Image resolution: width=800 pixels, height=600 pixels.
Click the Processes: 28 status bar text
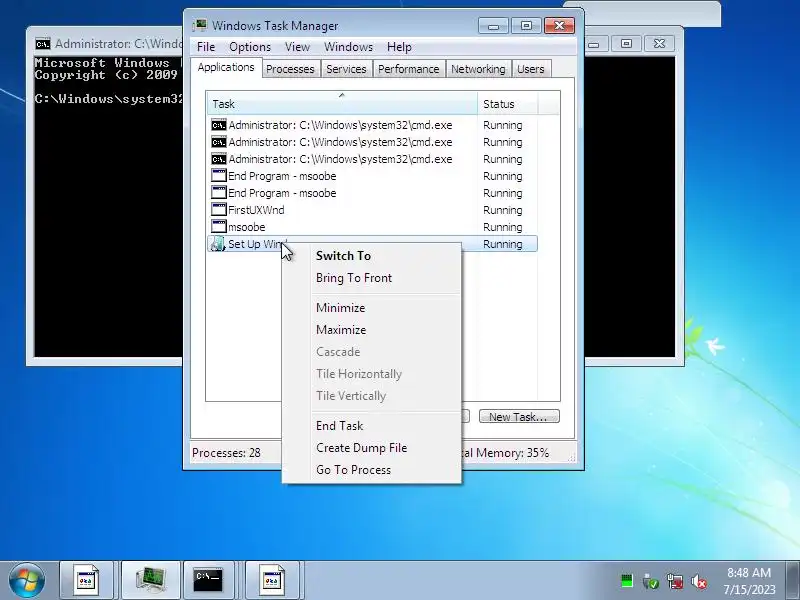(226, 453)
